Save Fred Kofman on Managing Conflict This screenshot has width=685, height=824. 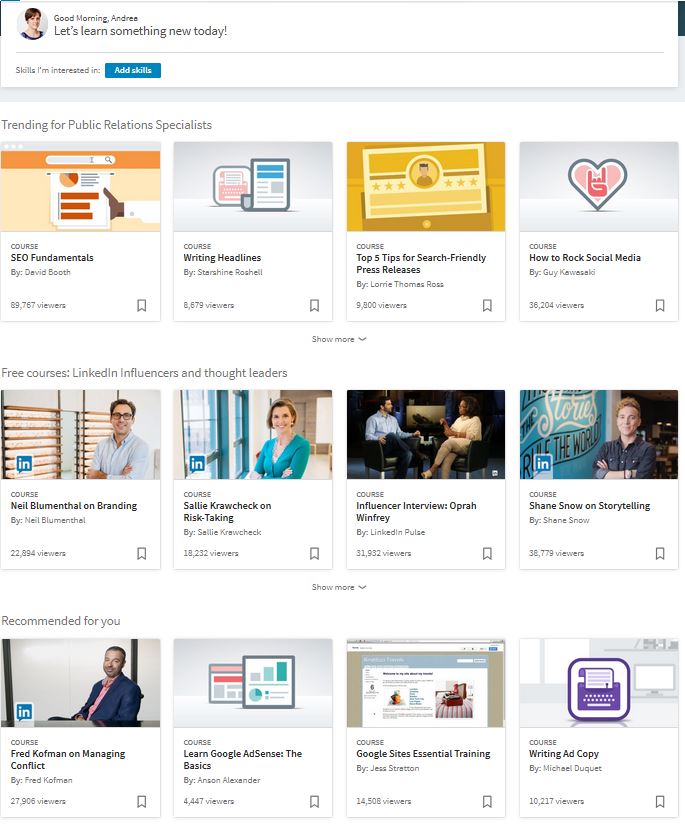tap(141, 801)
